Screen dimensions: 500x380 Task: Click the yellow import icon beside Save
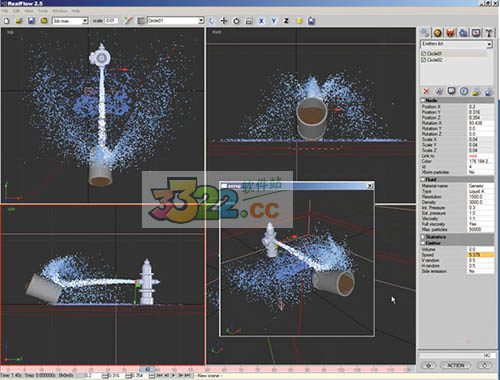point(44,21)
